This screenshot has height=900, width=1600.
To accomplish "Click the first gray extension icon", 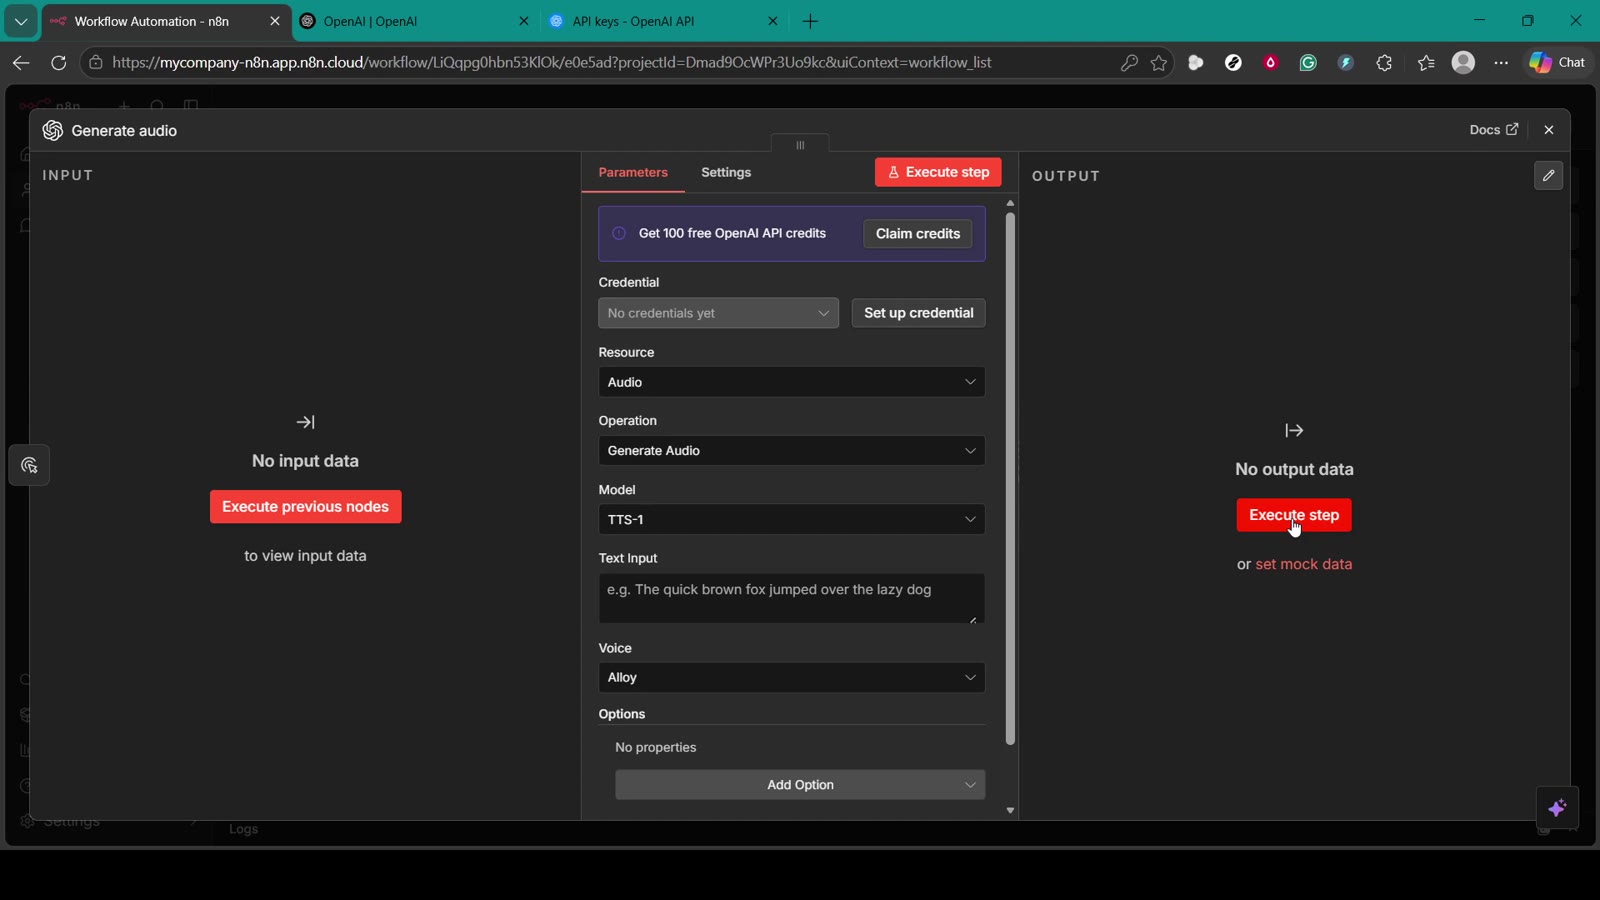I will (x=1196, y=63).
